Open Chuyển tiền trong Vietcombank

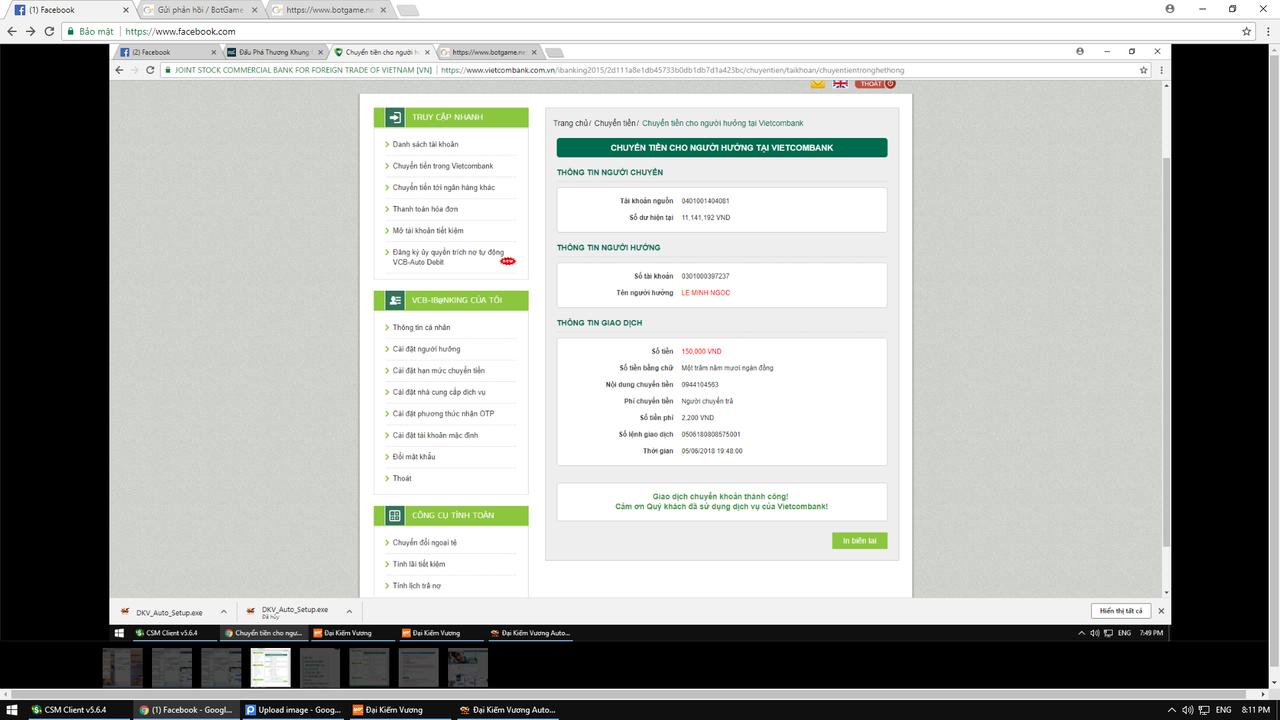tap(442, 166)
